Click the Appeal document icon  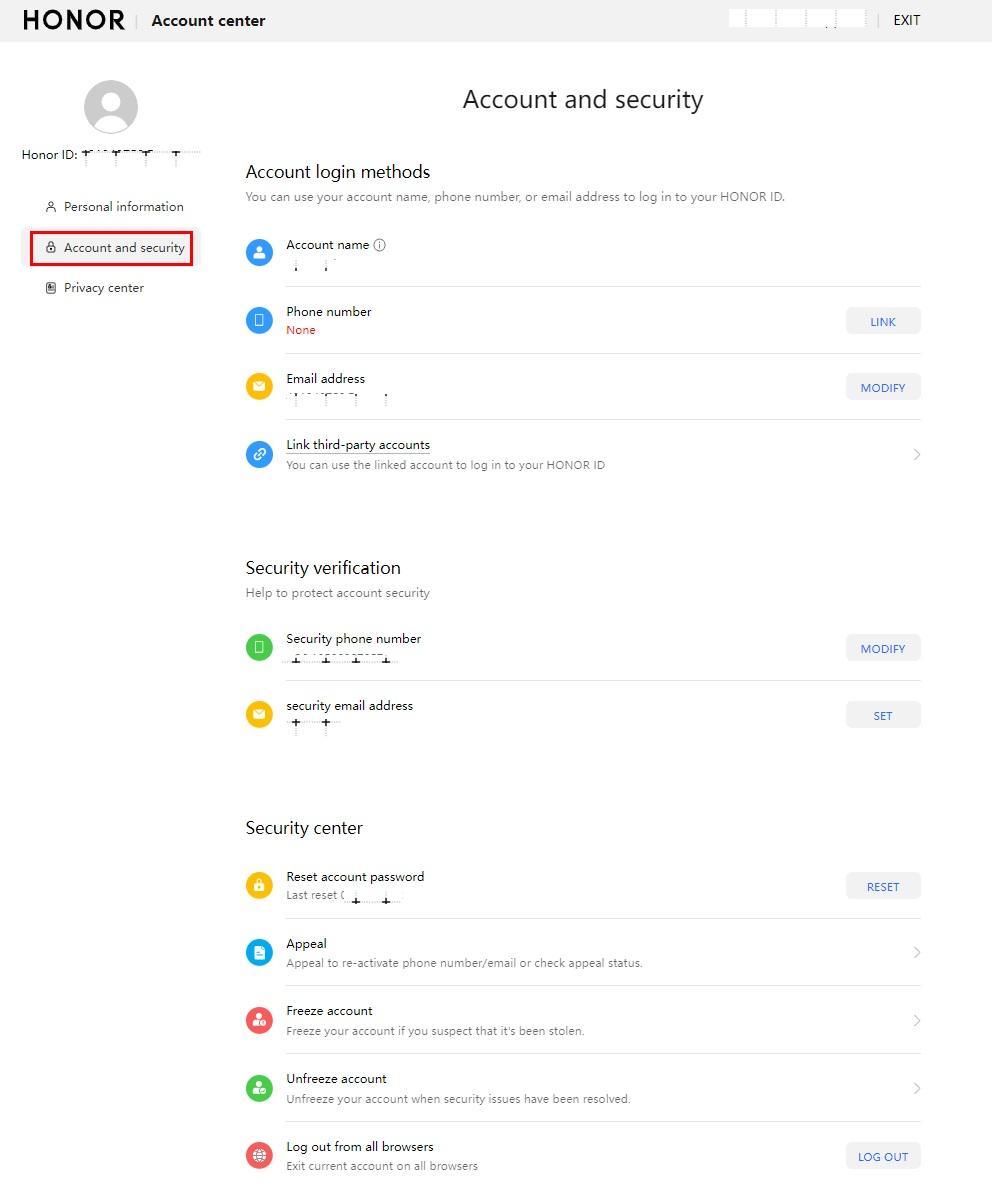pyautogui.click(x=259, y=952)
